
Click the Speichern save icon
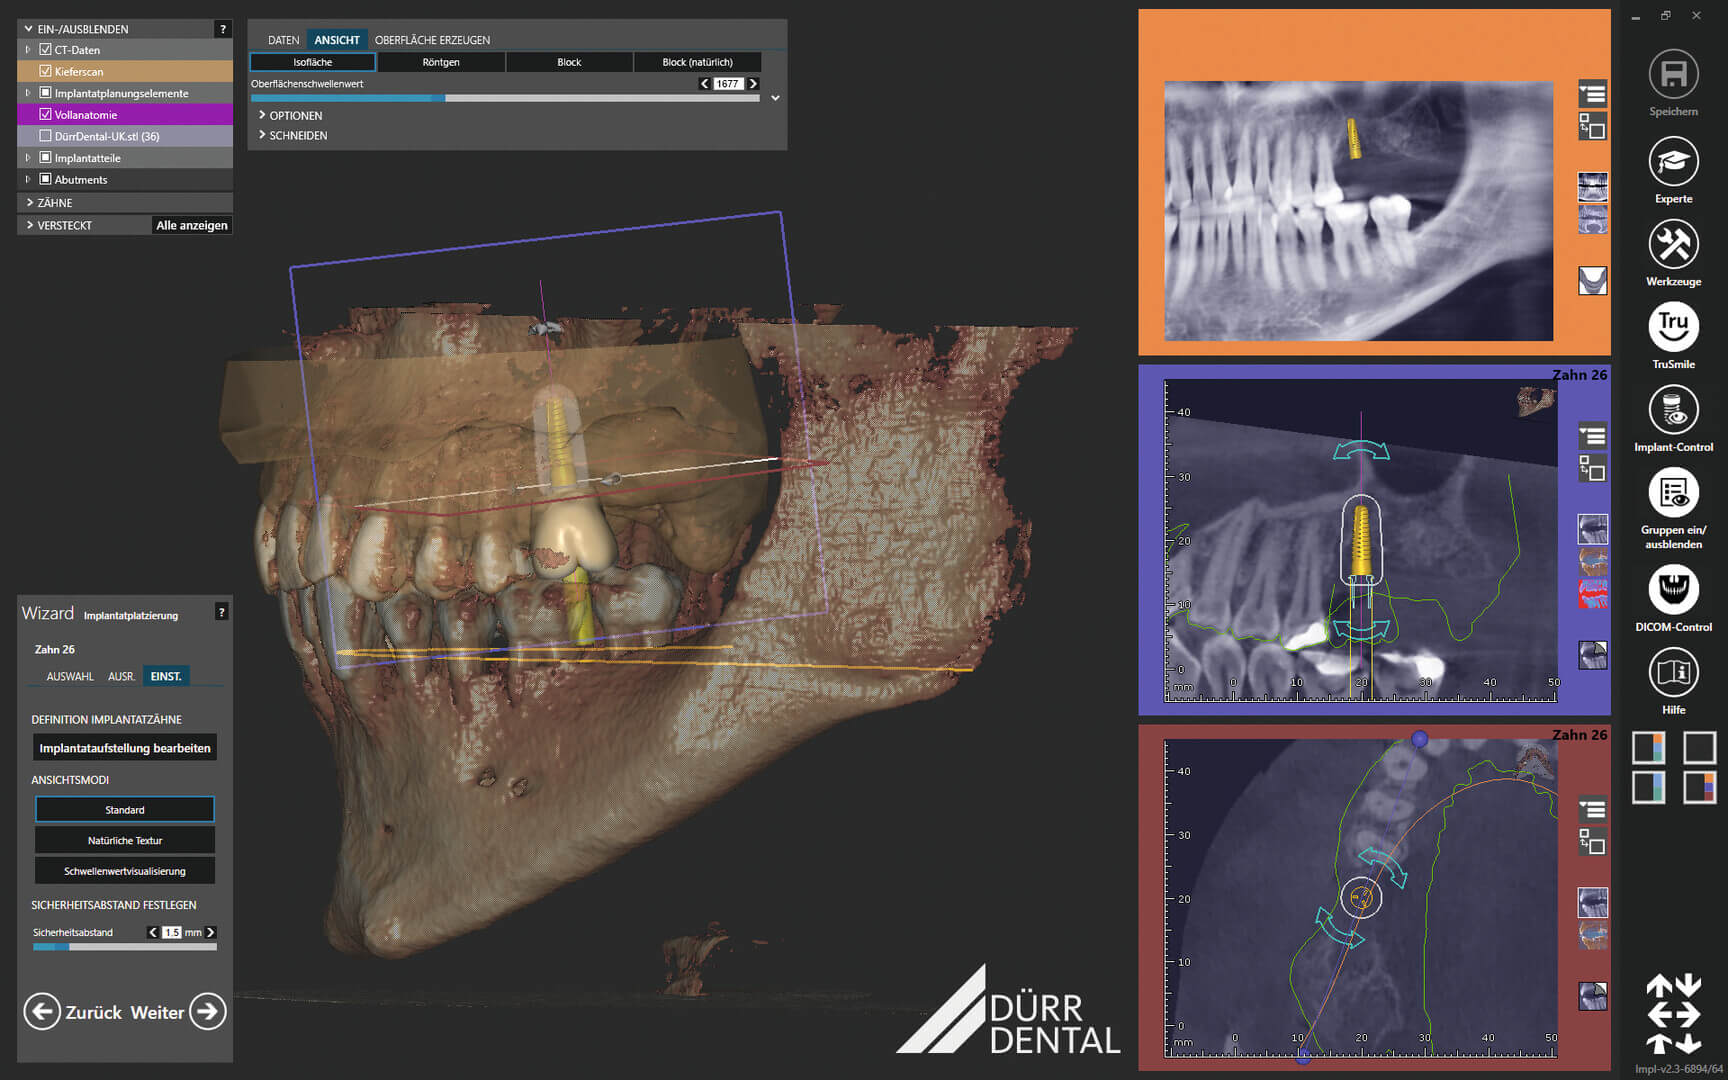1673,75
